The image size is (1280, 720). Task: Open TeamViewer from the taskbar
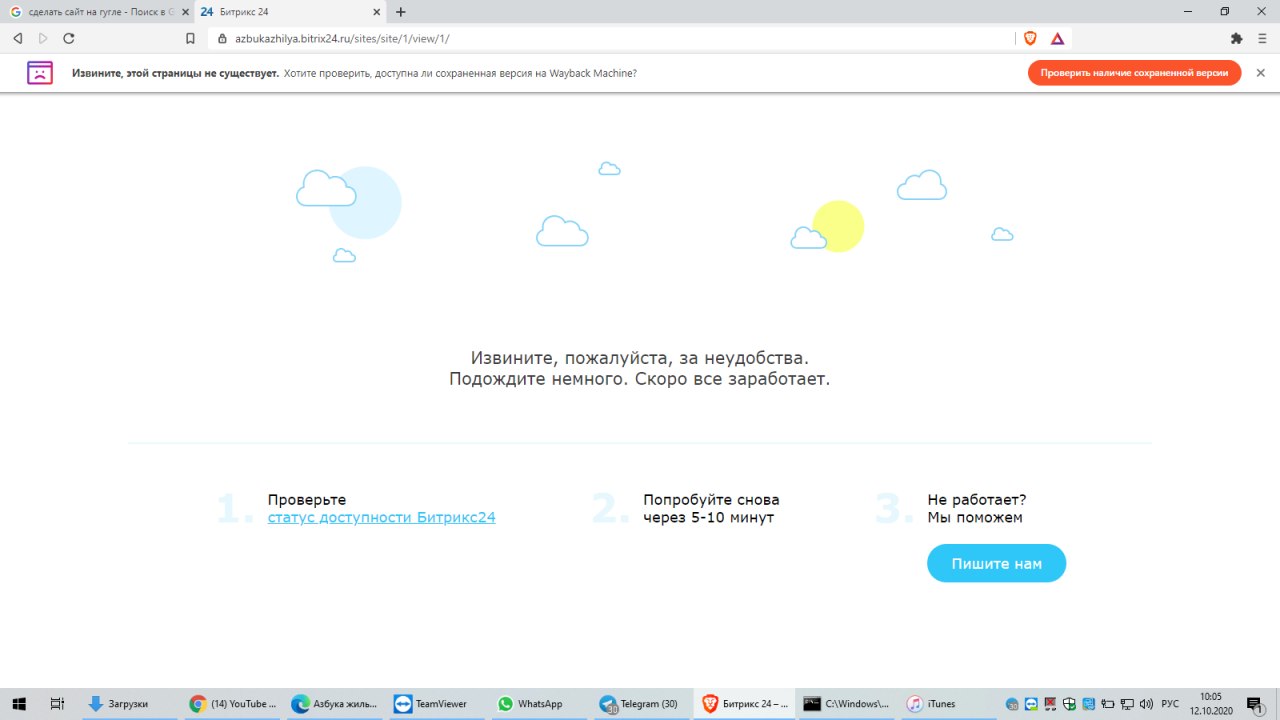click(x=437, y=704)
